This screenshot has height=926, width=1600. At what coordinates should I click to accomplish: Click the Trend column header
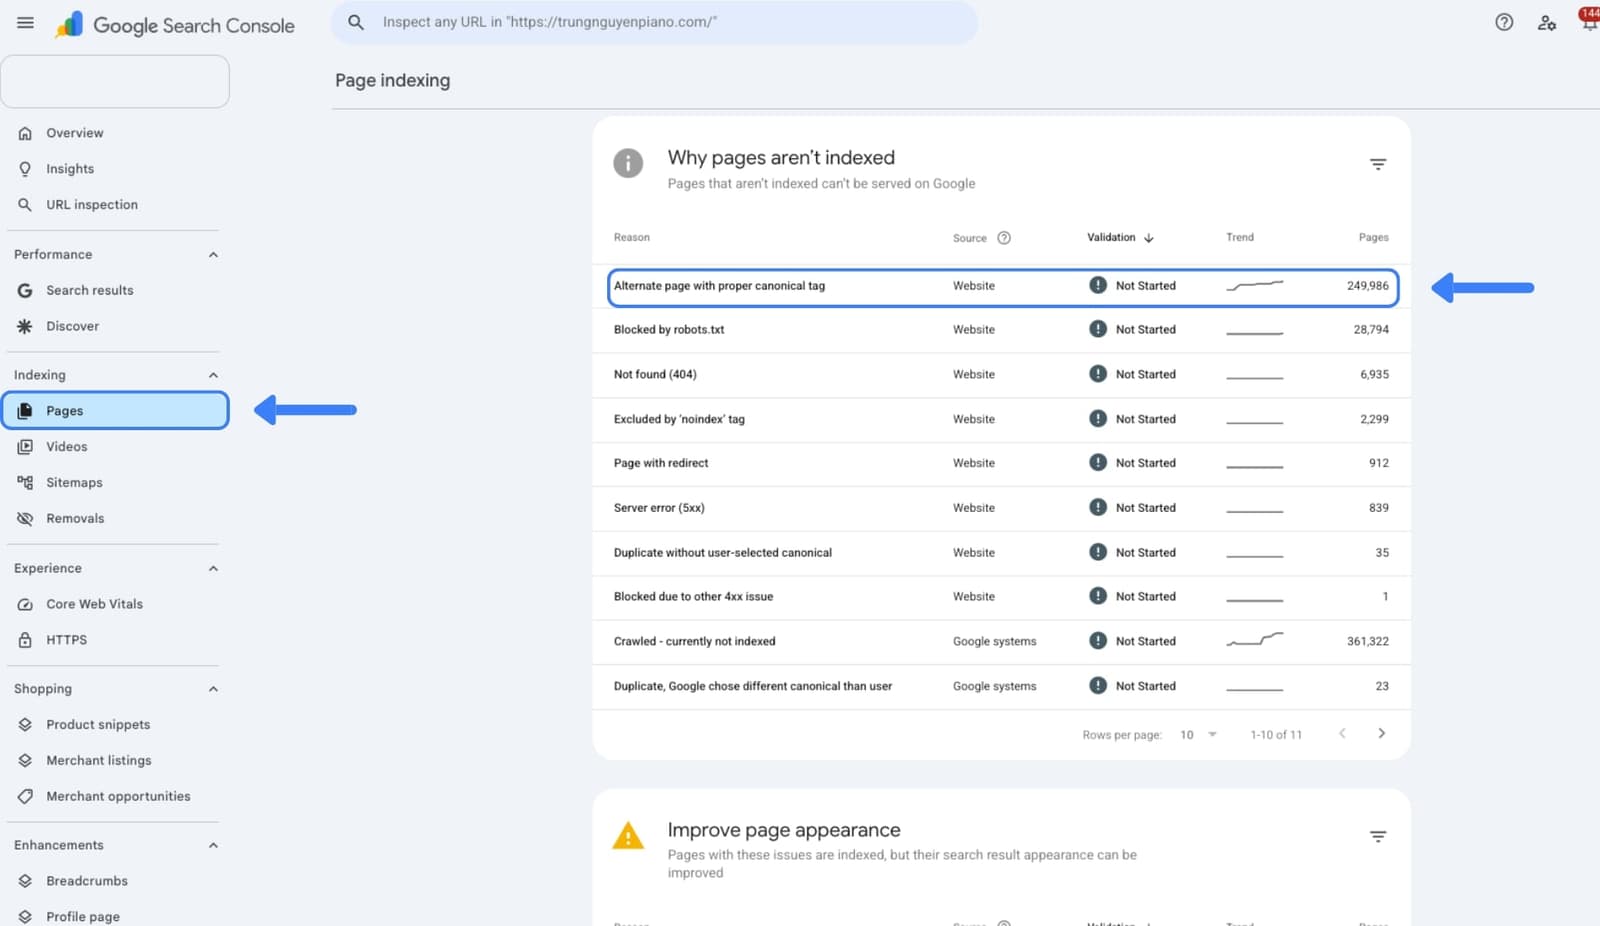click(1240, 238)
